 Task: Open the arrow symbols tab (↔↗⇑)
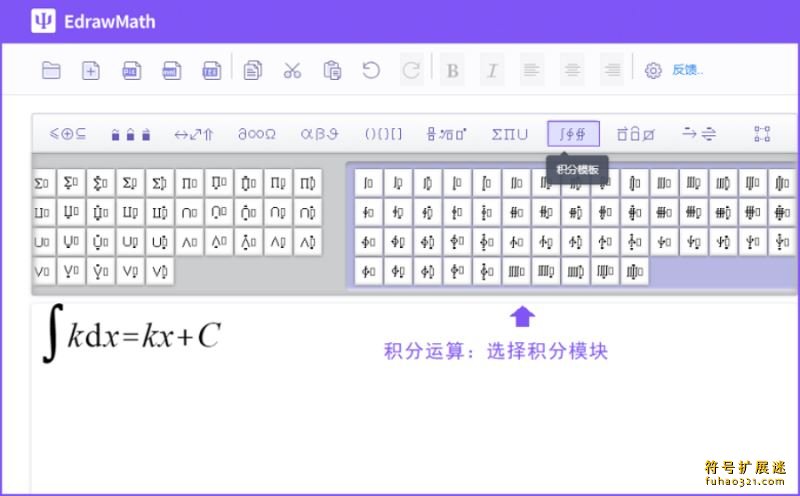tap(193, 135)
